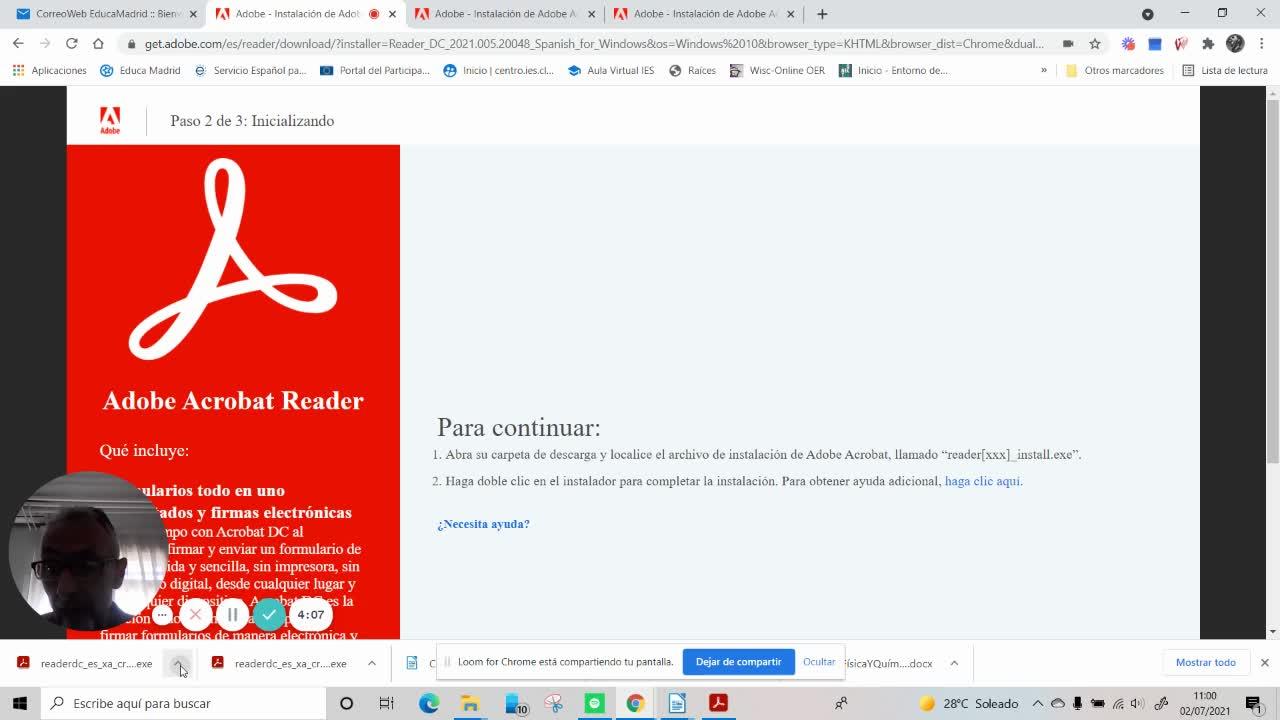Open the Lista de lectura panel
1280x720 pixels.
(1224, 71)
